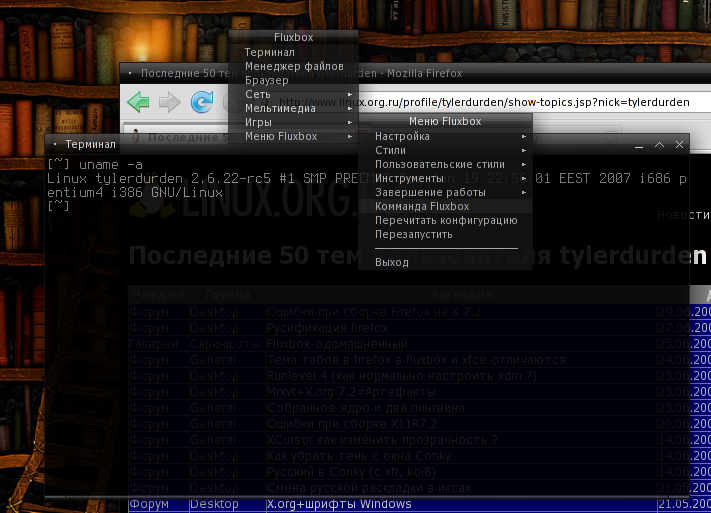This screenshot has width=711, height=513.
Task: Expand the Мельтимедиа submenu
Action: coord(293,108)
